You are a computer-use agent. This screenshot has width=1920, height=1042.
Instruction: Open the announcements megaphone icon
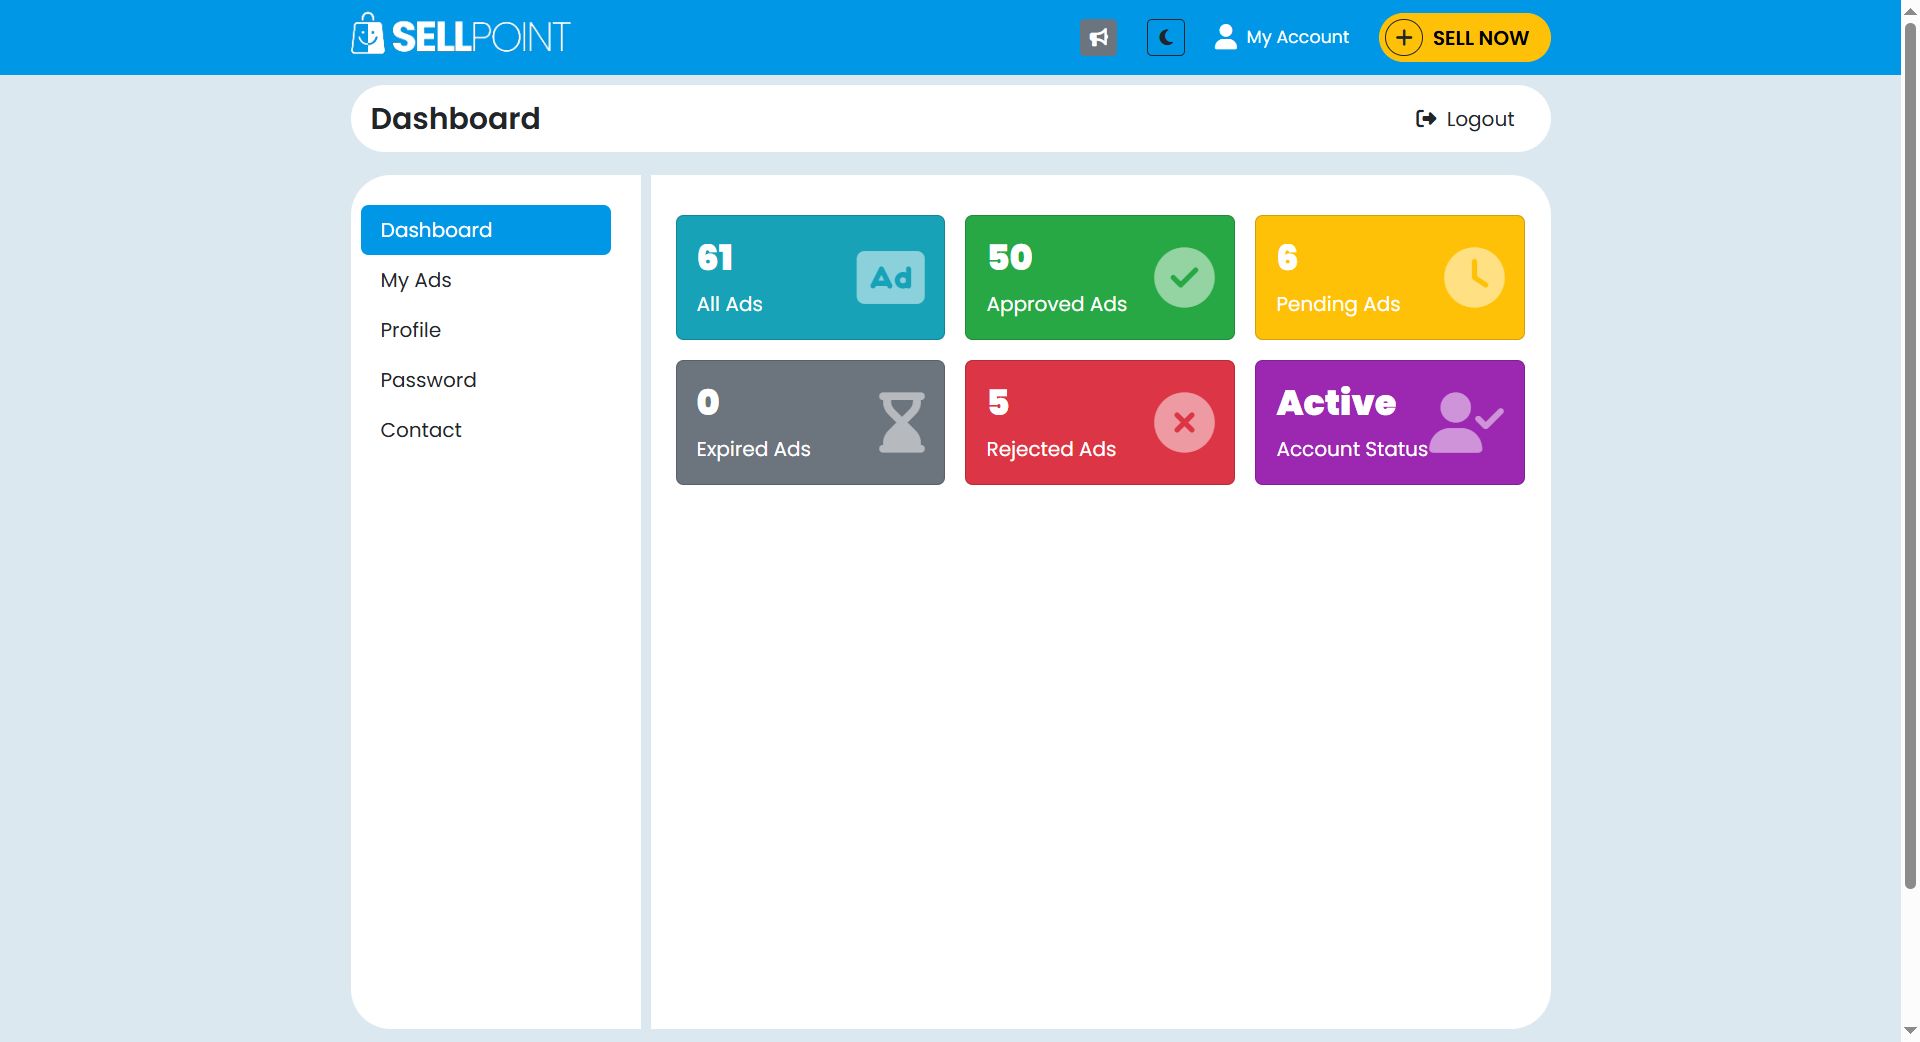point(1098,38)
